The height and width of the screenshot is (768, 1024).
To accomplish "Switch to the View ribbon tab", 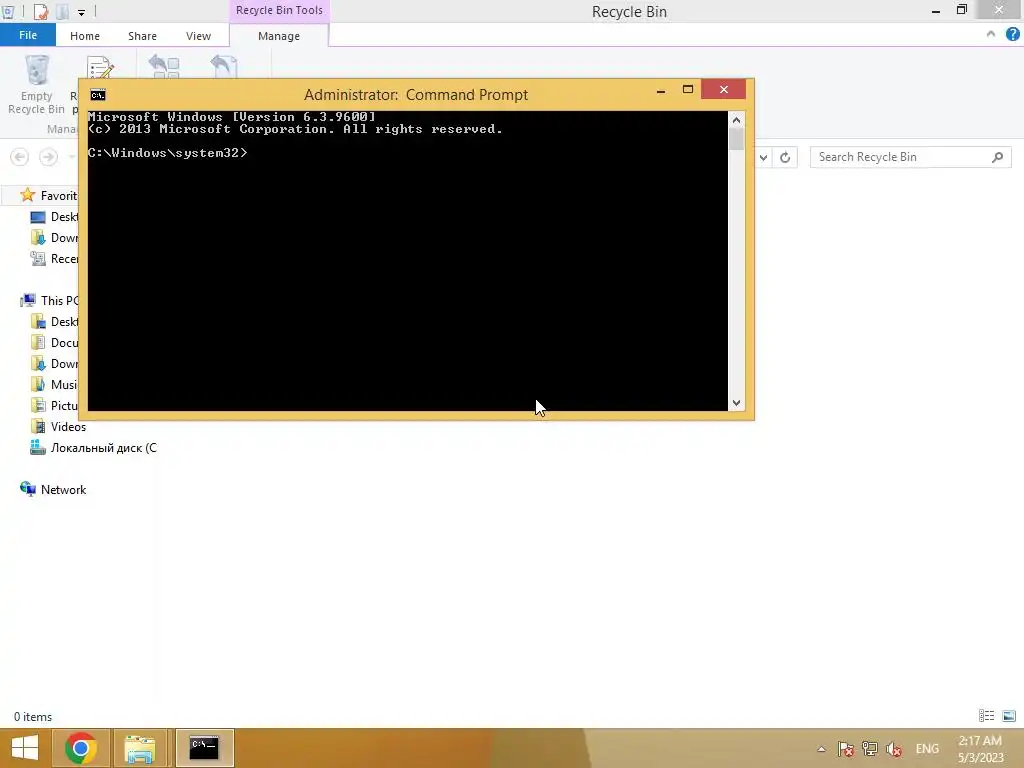I will [198, 36].
